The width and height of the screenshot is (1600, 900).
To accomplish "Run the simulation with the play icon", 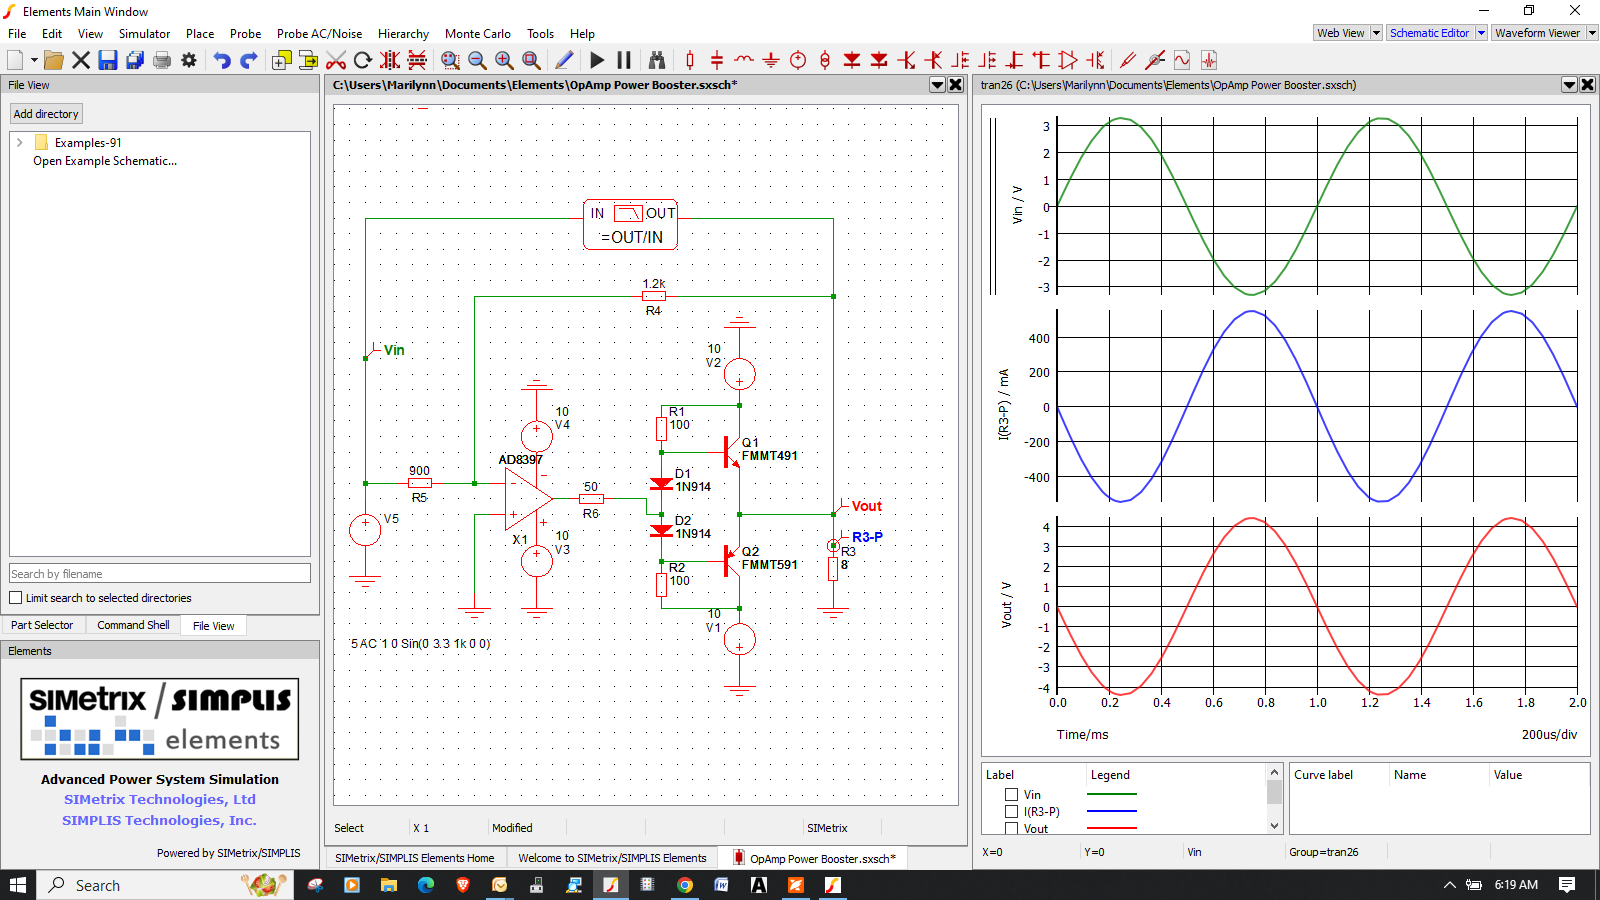I will coord(597,60).
